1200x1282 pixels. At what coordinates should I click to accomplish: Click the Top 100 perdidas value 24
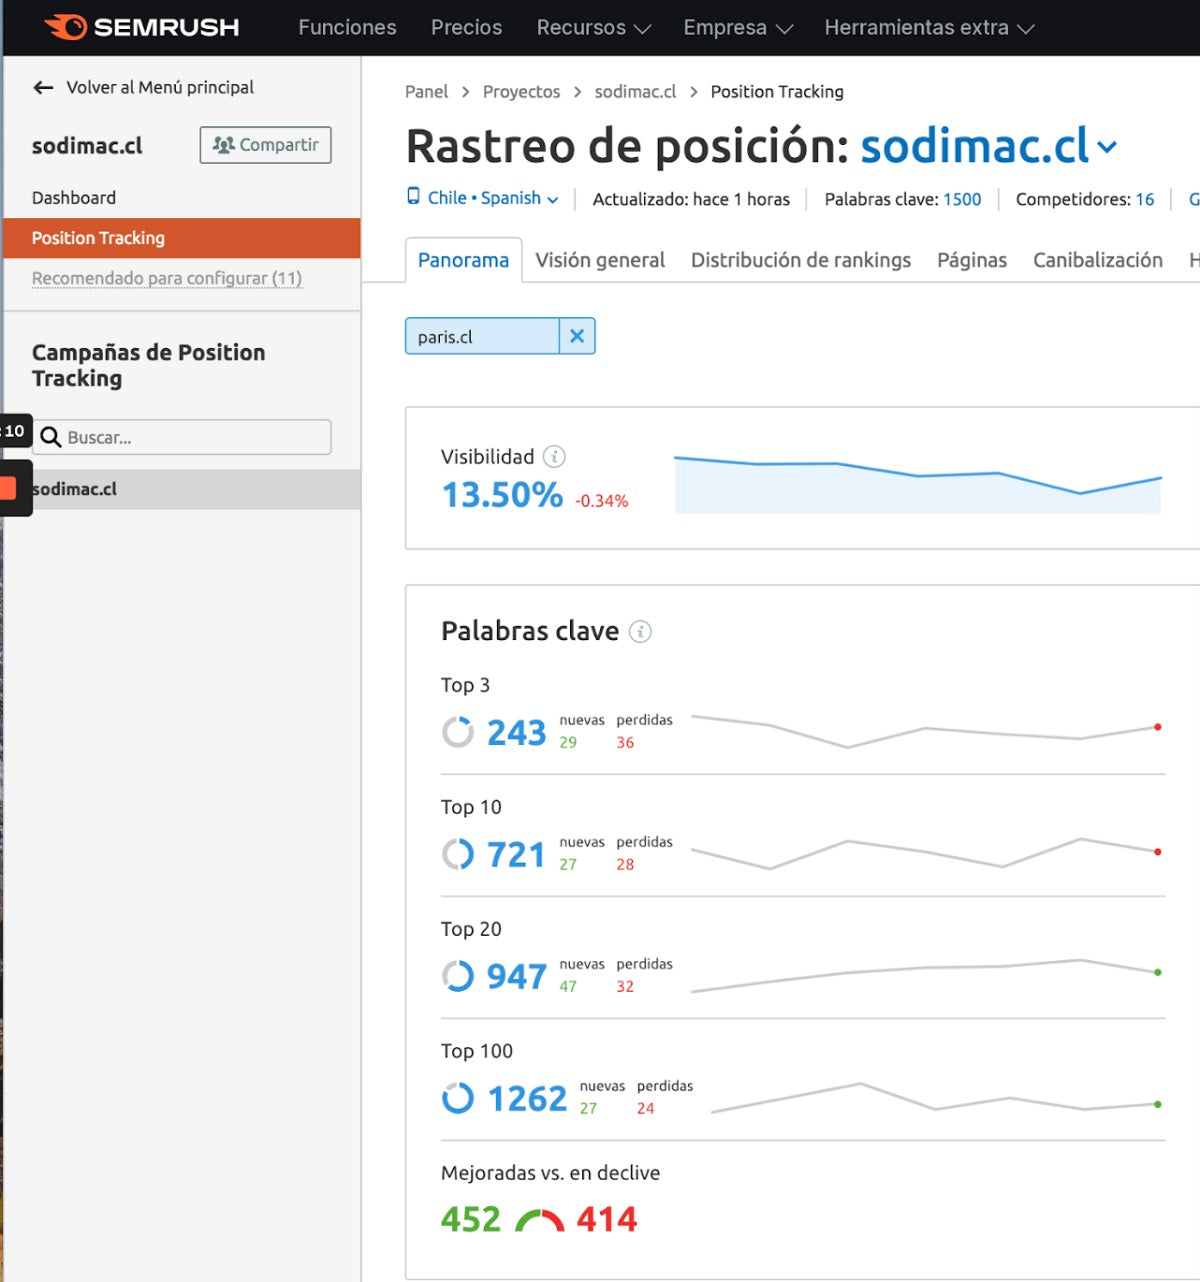646,1108
